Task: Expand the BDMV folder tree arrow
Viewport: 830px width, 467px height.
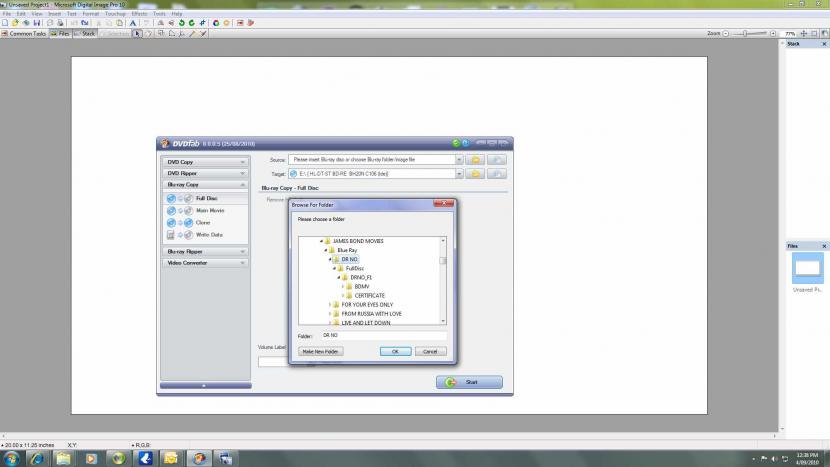Action: coord(343,286)
